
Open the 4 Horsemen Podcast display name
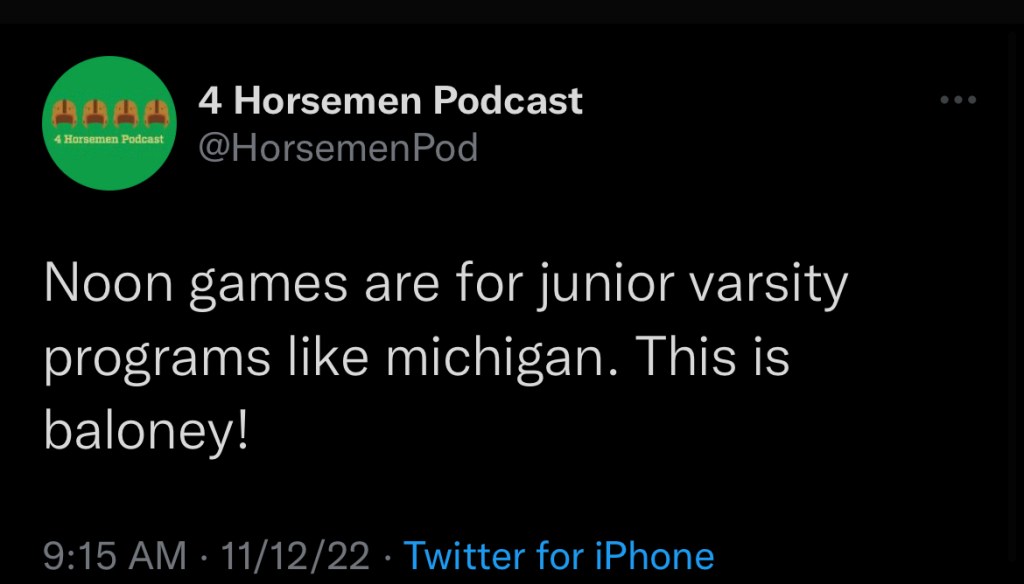point(390,100)
